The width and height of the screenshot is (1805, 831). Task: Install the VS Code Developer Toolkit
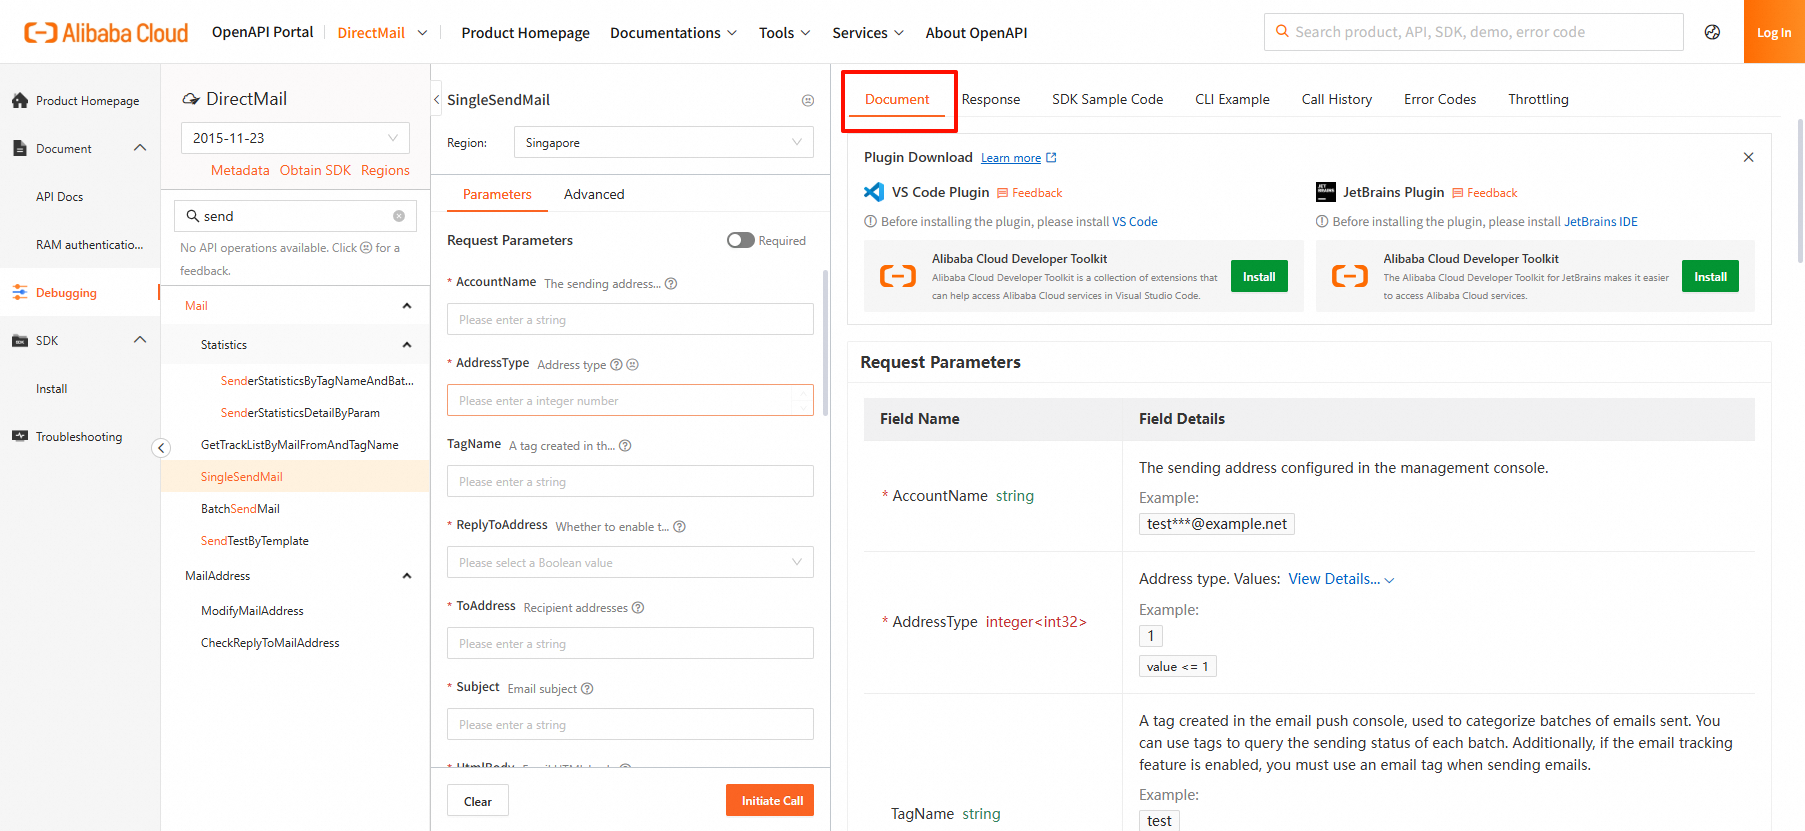click(1259, 276)
